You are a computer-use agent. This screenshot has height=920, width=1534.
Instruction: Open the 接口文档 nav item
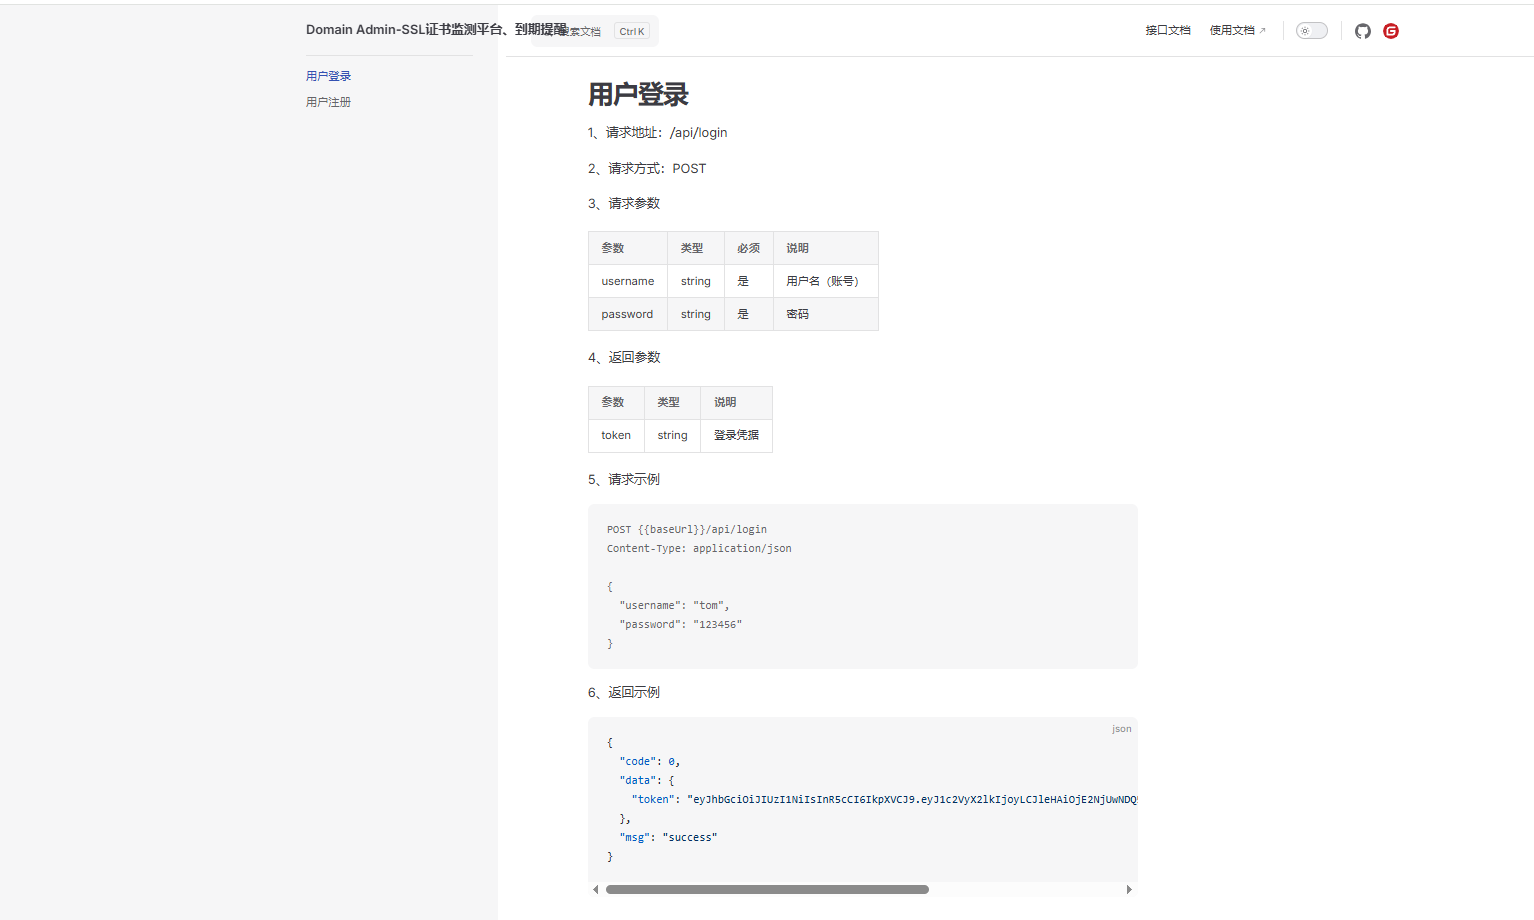click(x=1168, y=31)
